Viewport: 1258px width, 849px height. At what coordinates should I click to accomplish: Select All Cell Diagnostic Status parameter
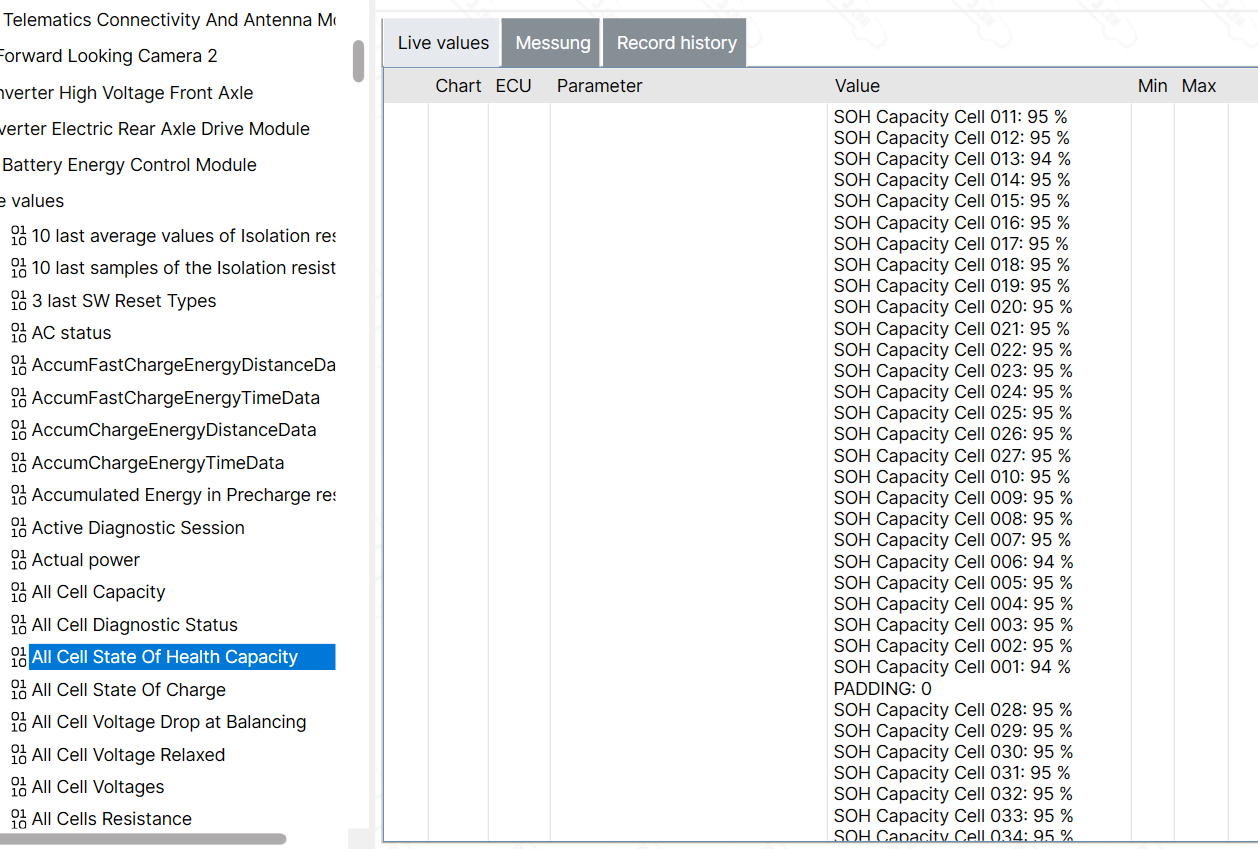coord(135,625)
